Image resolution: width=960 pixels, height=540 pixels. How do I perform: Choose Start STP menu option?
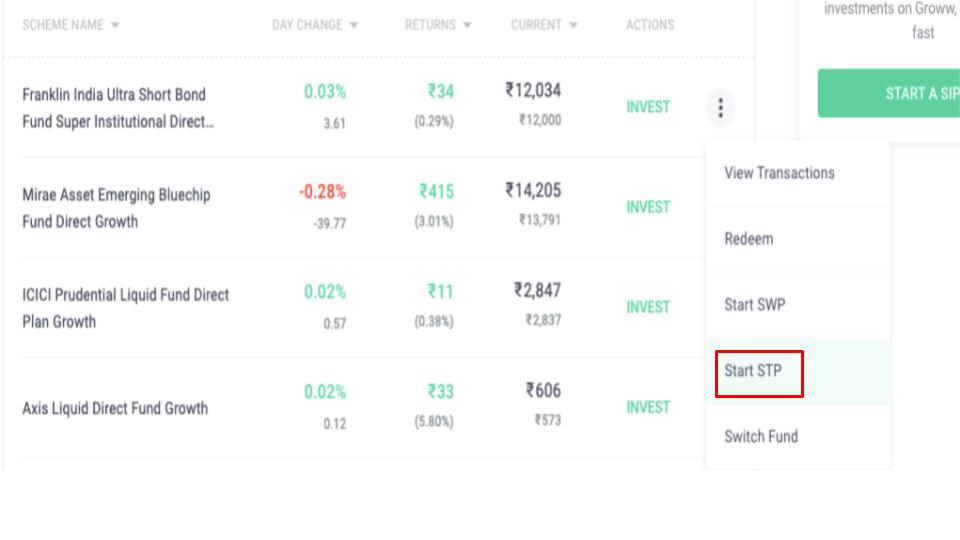point(797,371)
